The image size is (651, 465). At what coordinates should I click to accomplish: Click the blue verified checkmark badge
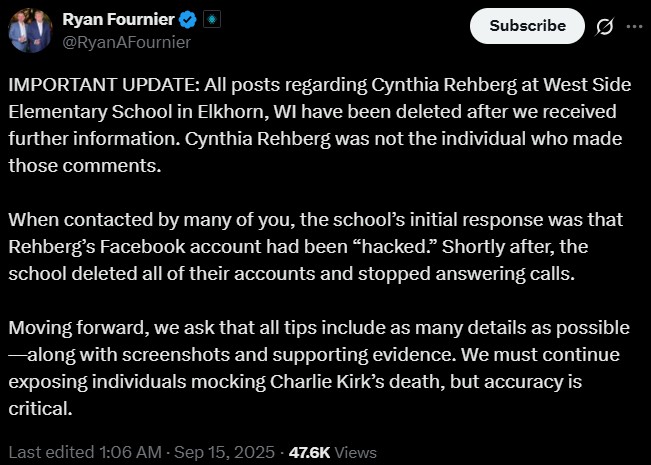click(x=187, y=20)
